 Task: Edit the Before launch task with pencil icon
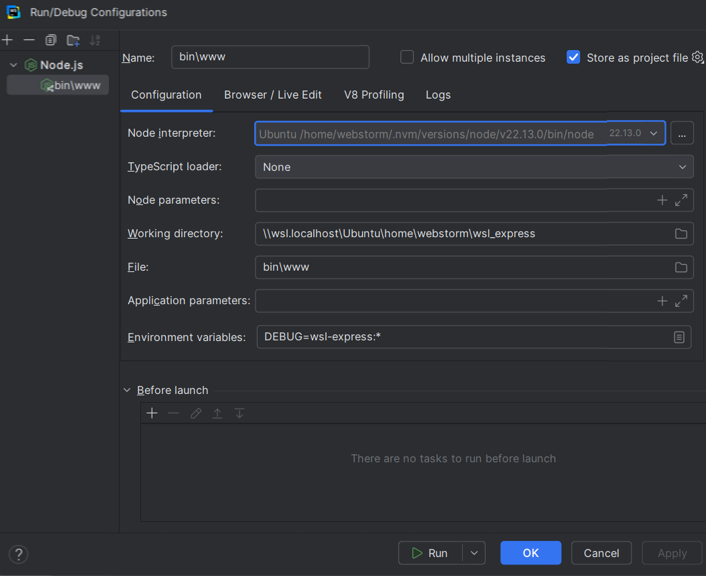coord(195,413)
